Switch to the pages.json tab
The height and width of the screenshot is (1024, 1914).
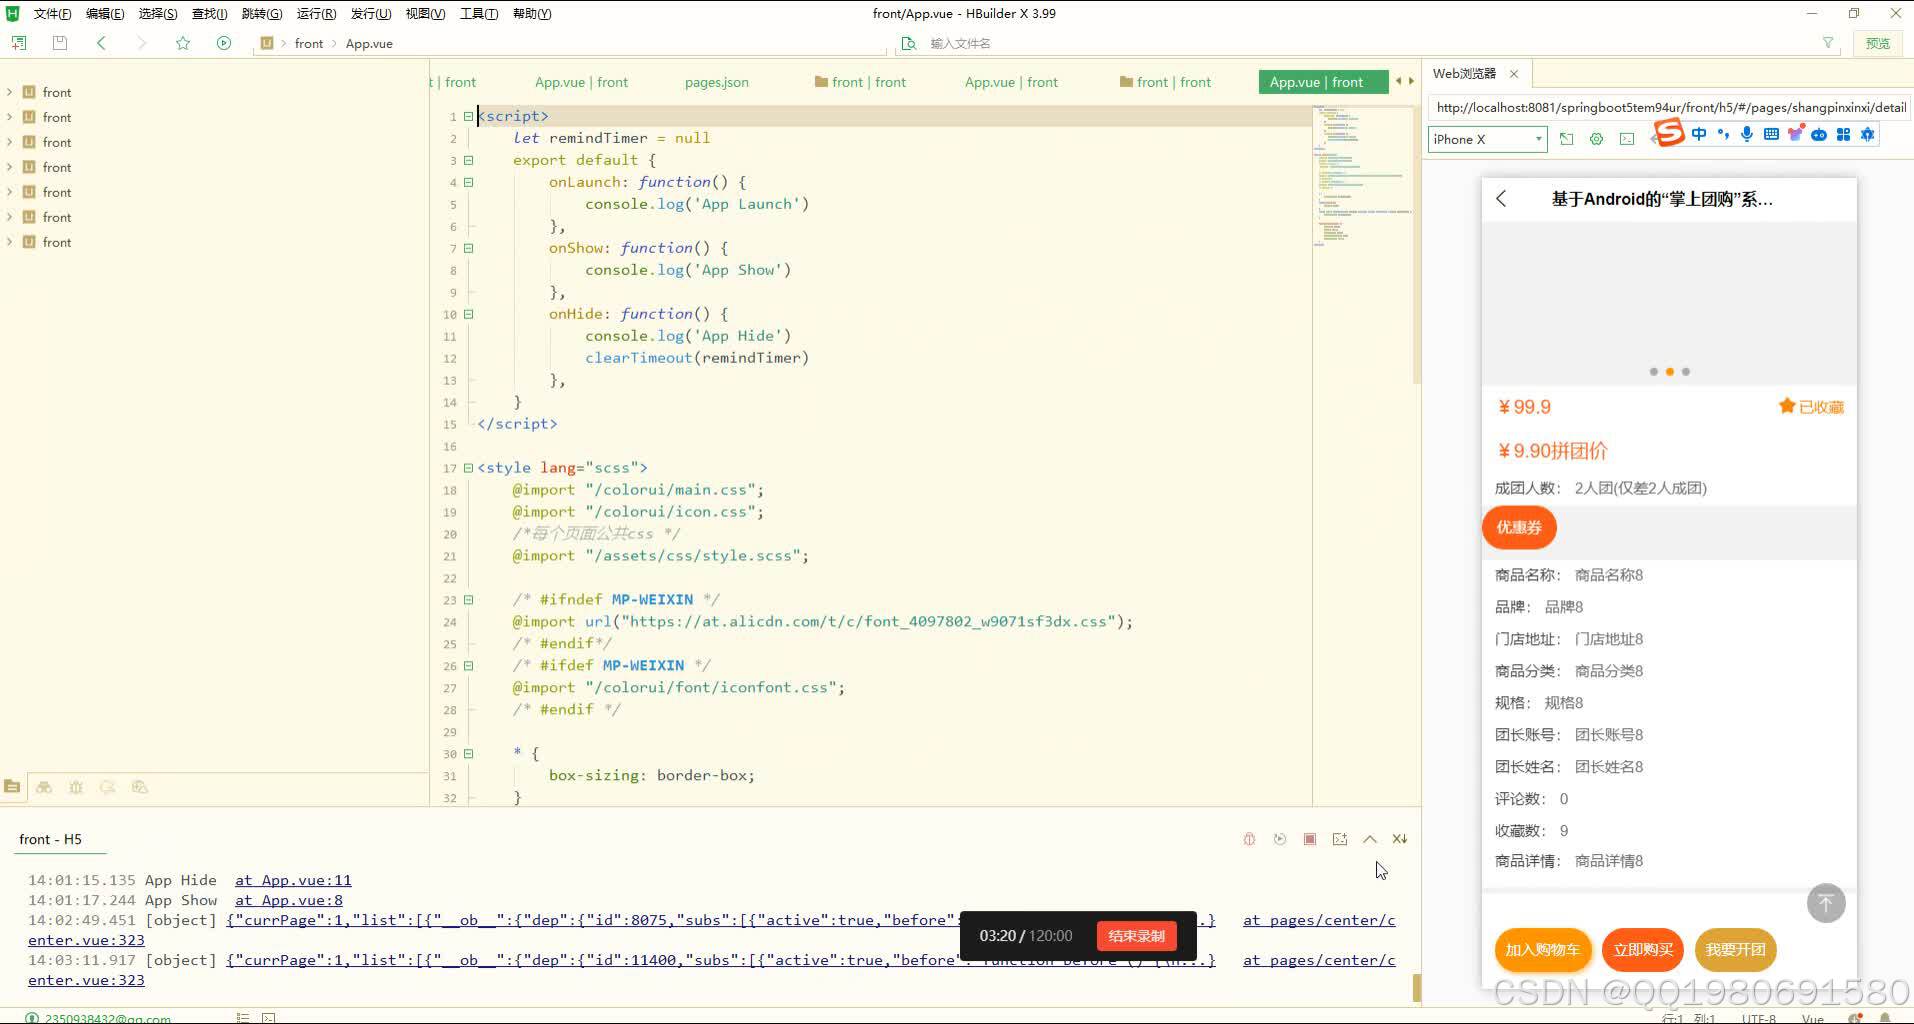click(717, 82)
